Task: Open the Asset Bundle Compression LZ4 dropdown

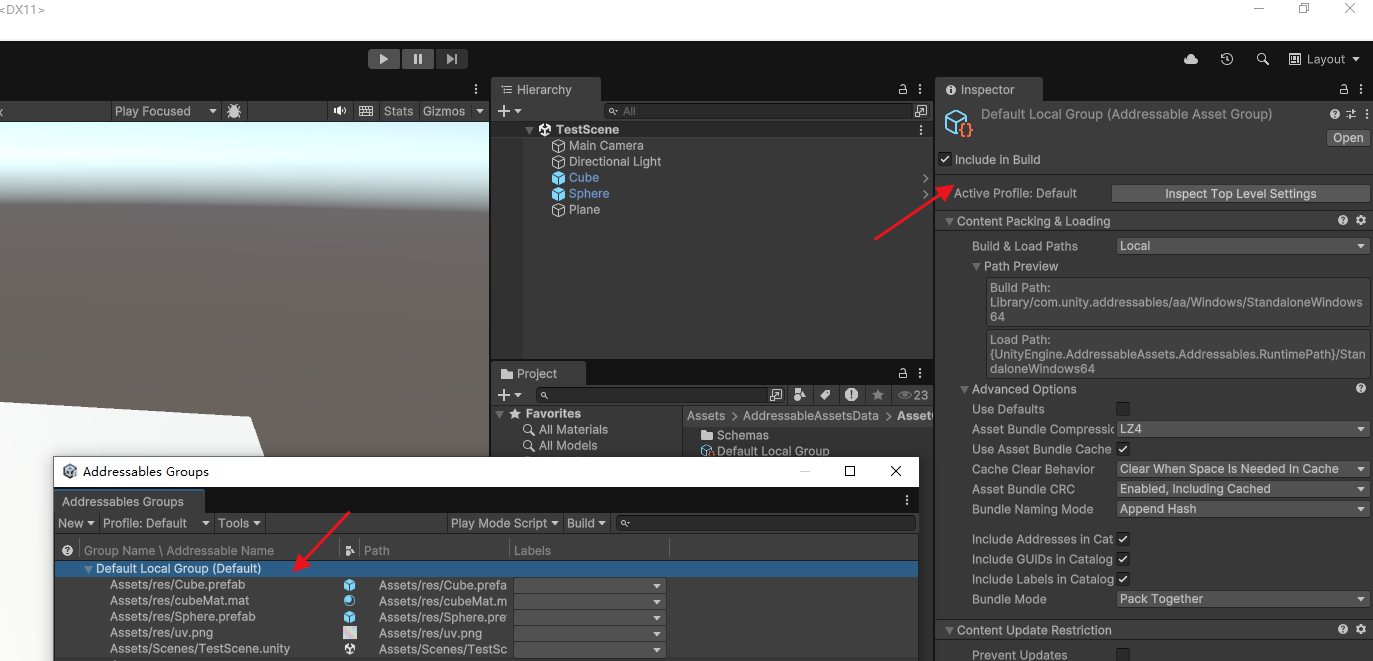Action: (x=1243, y=429)
